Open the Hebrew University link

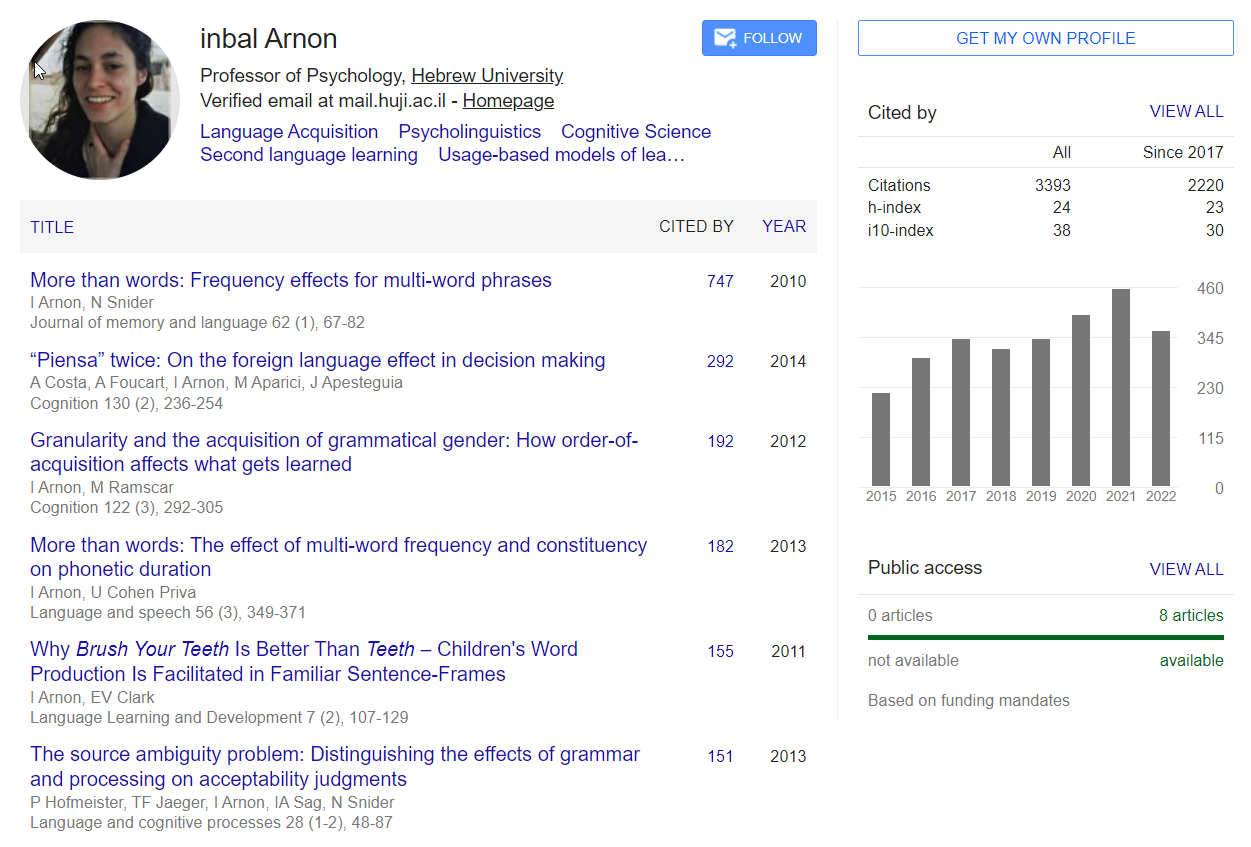point(487,76)
